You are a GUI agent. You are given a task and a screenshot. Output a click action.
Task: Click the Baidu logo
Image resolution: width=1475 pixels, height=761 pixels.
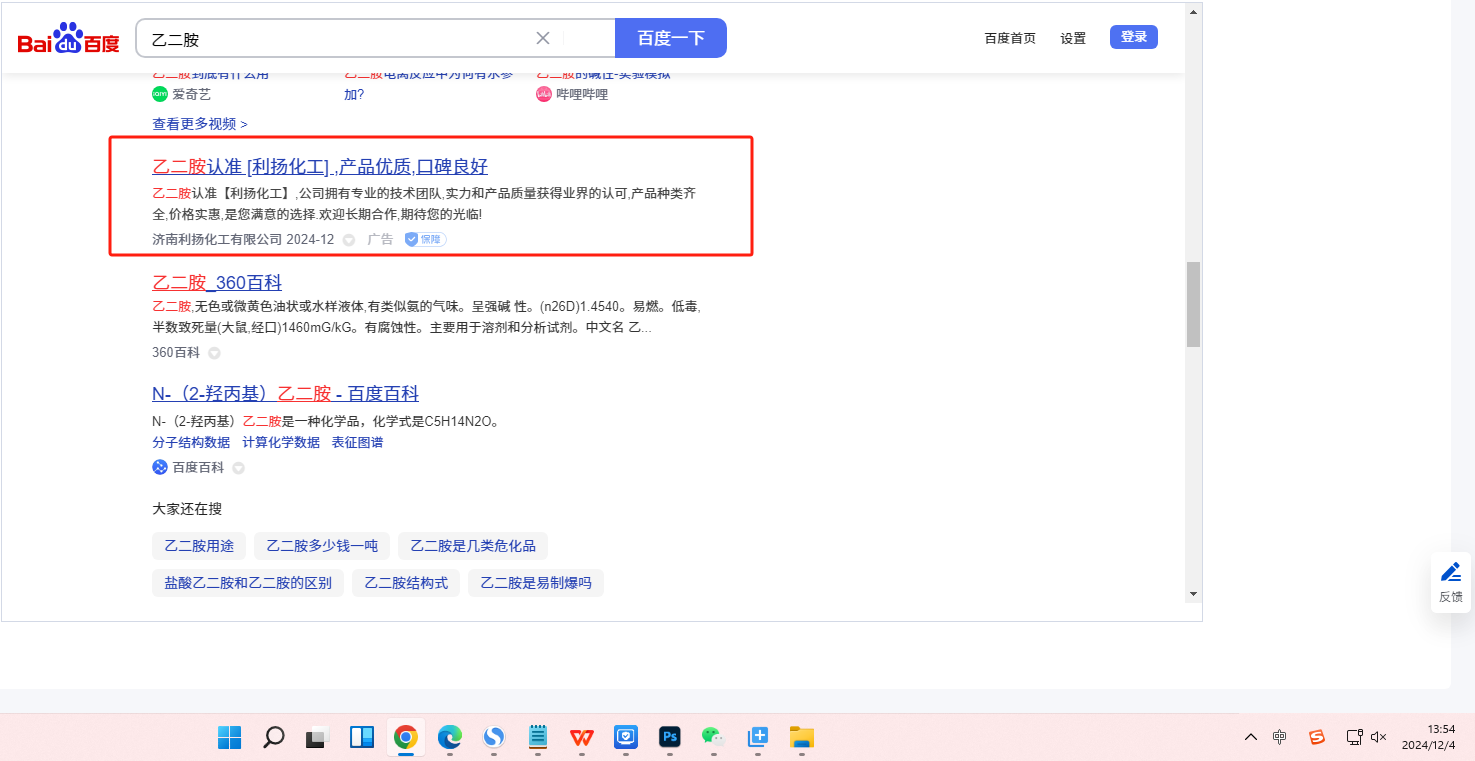tap(68, 39)
